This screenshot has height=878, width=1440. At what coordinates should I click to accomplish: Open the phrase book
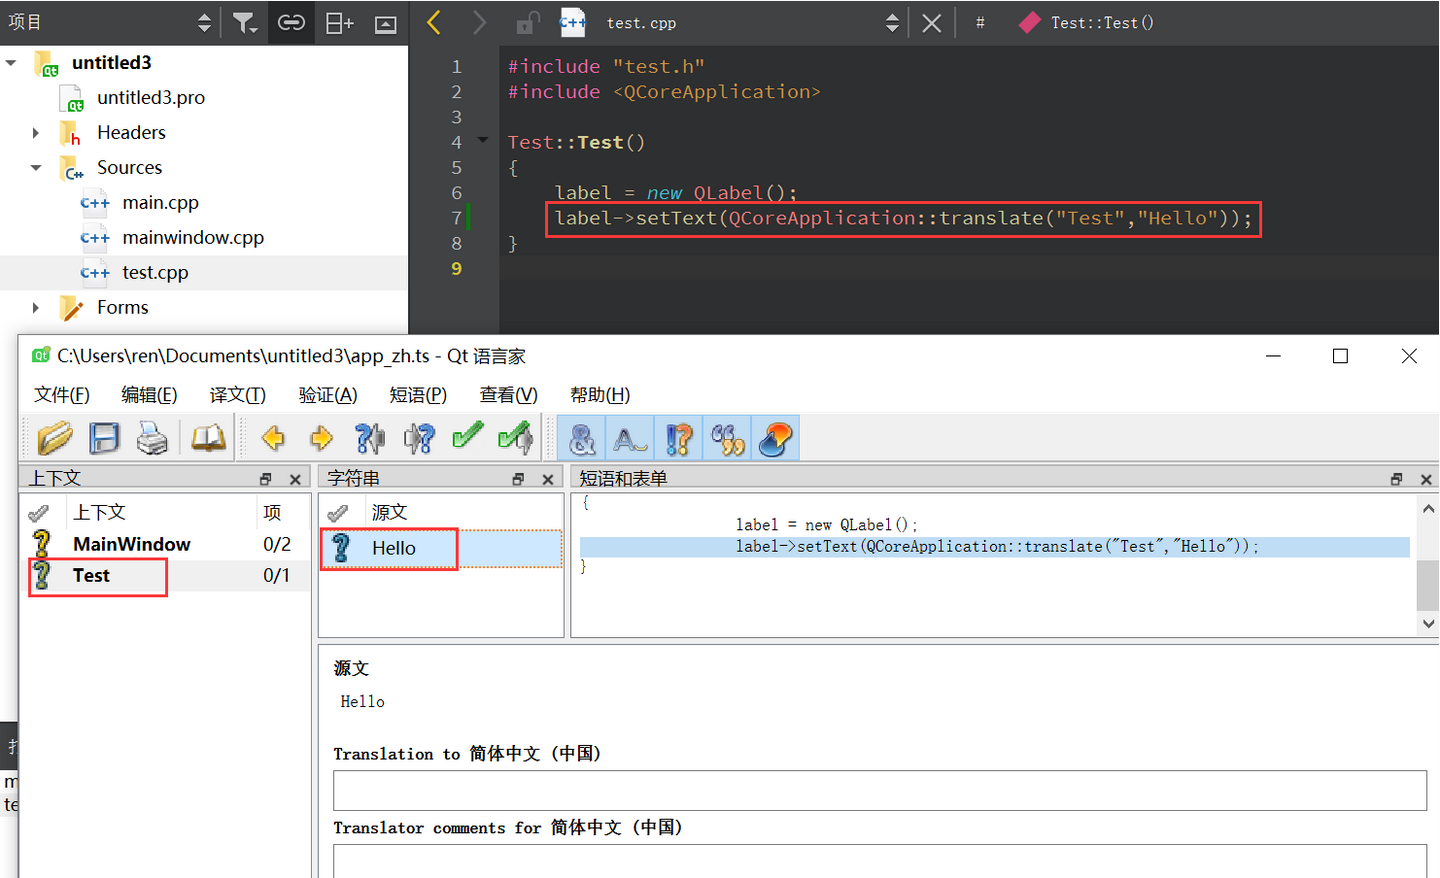click(x=207, y=438)
